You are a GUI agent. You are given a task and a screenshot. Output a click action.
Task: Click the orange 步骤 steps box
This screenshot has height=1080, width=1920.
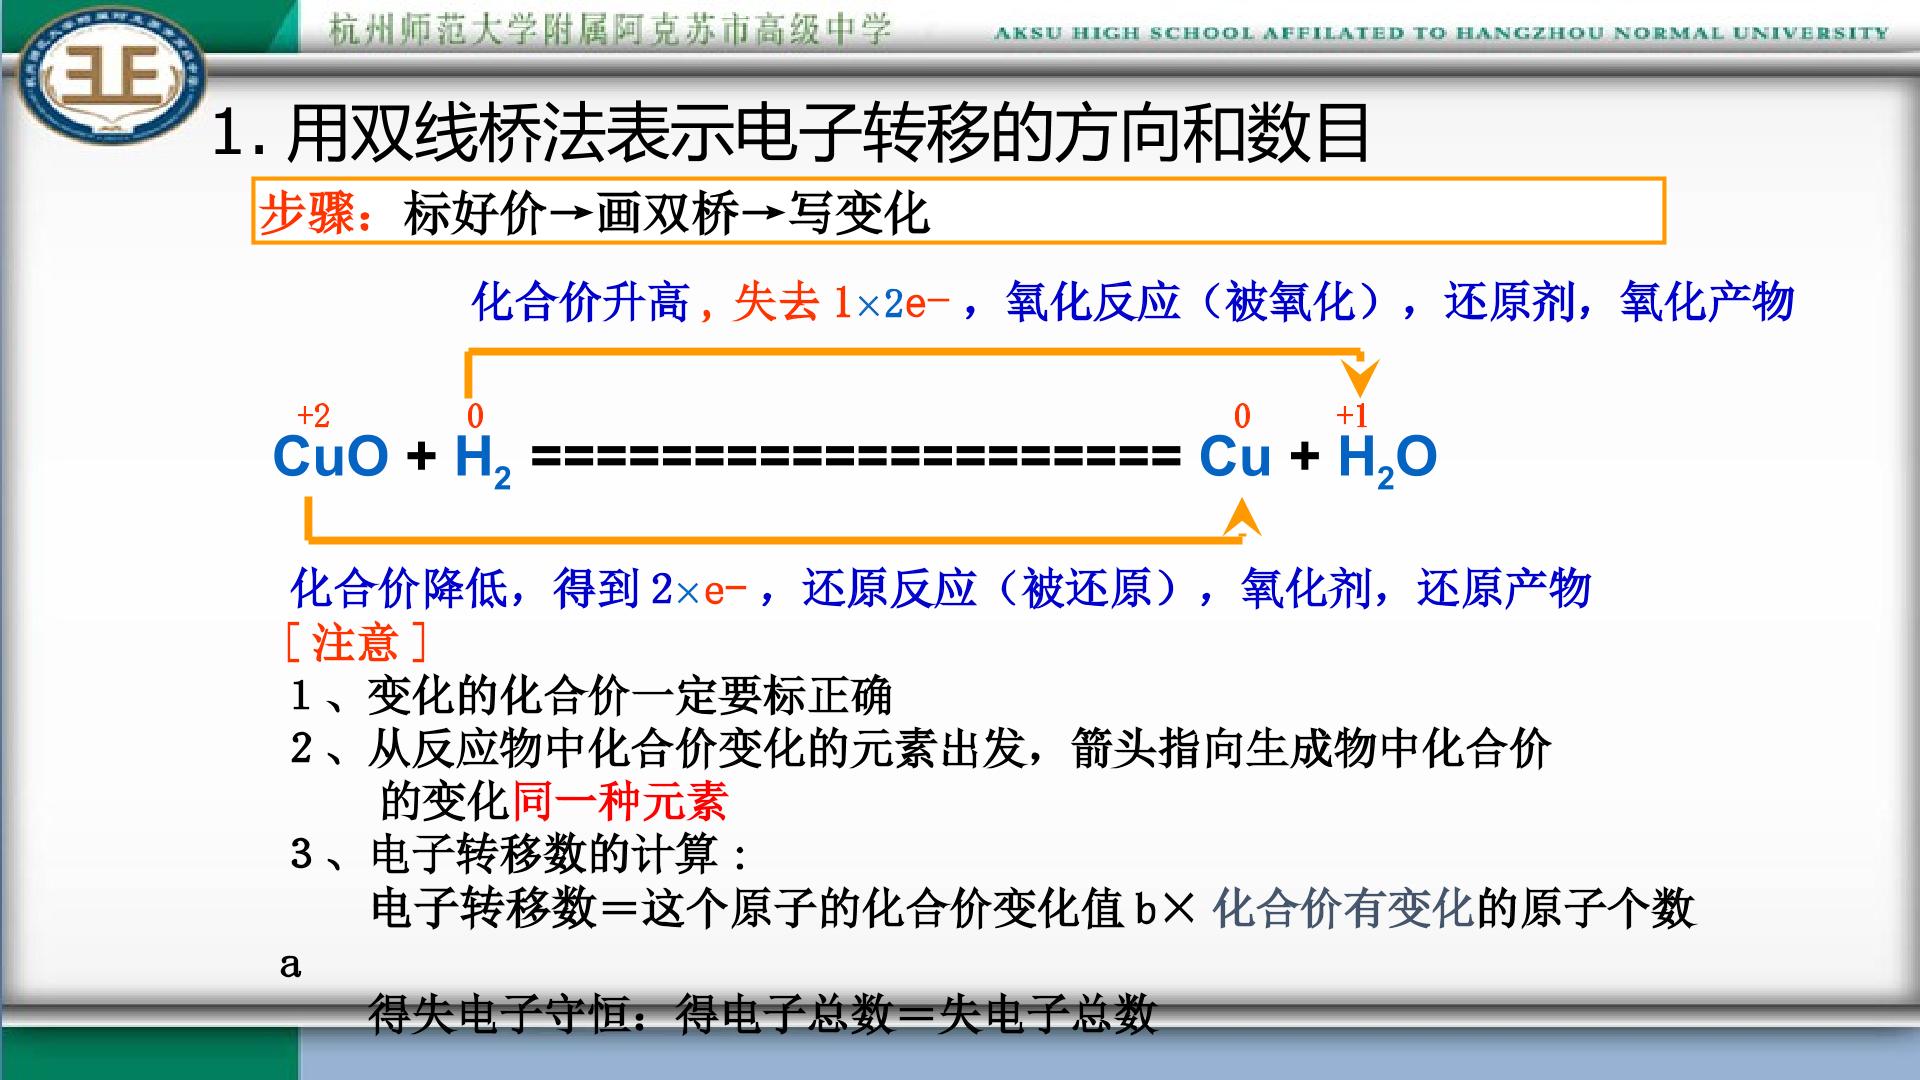[958, 211]
